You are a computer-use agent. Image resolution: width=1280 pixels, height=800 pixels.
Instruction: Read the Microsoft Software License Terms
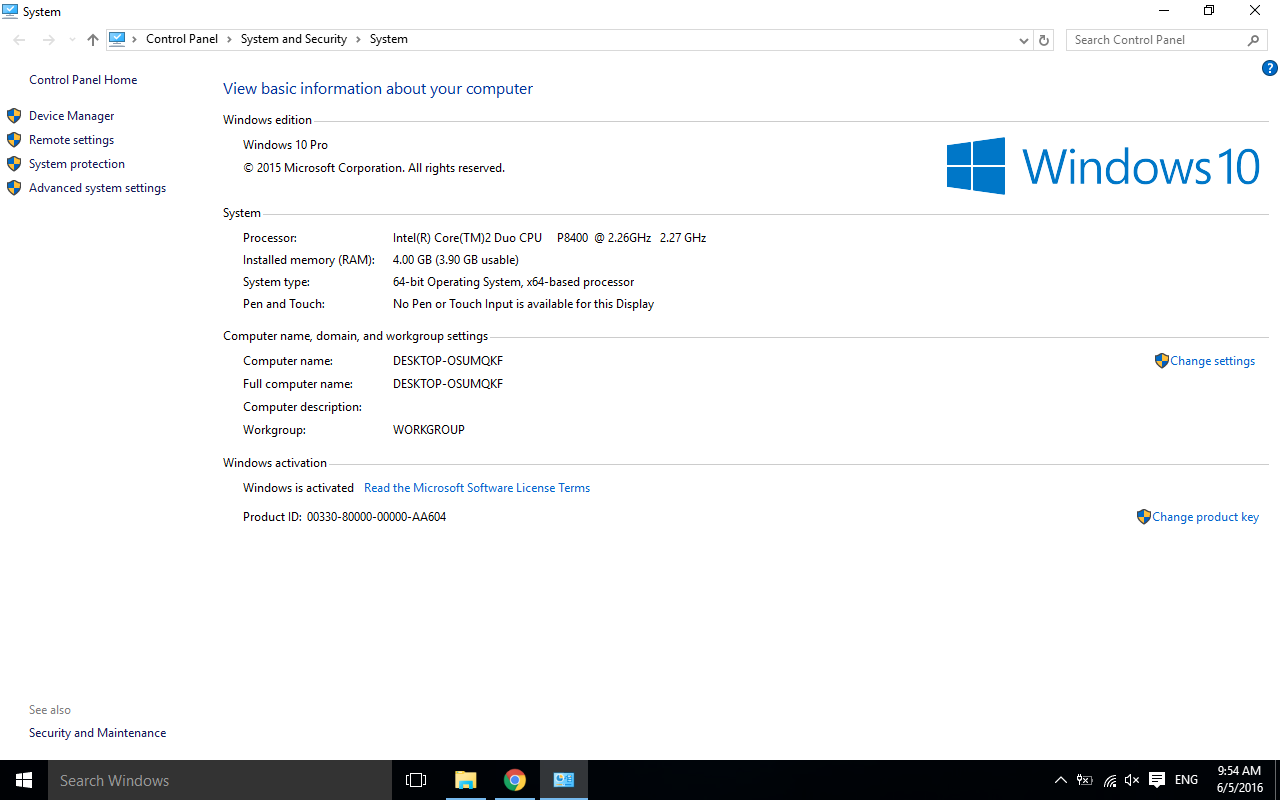[x=477, y=488]
